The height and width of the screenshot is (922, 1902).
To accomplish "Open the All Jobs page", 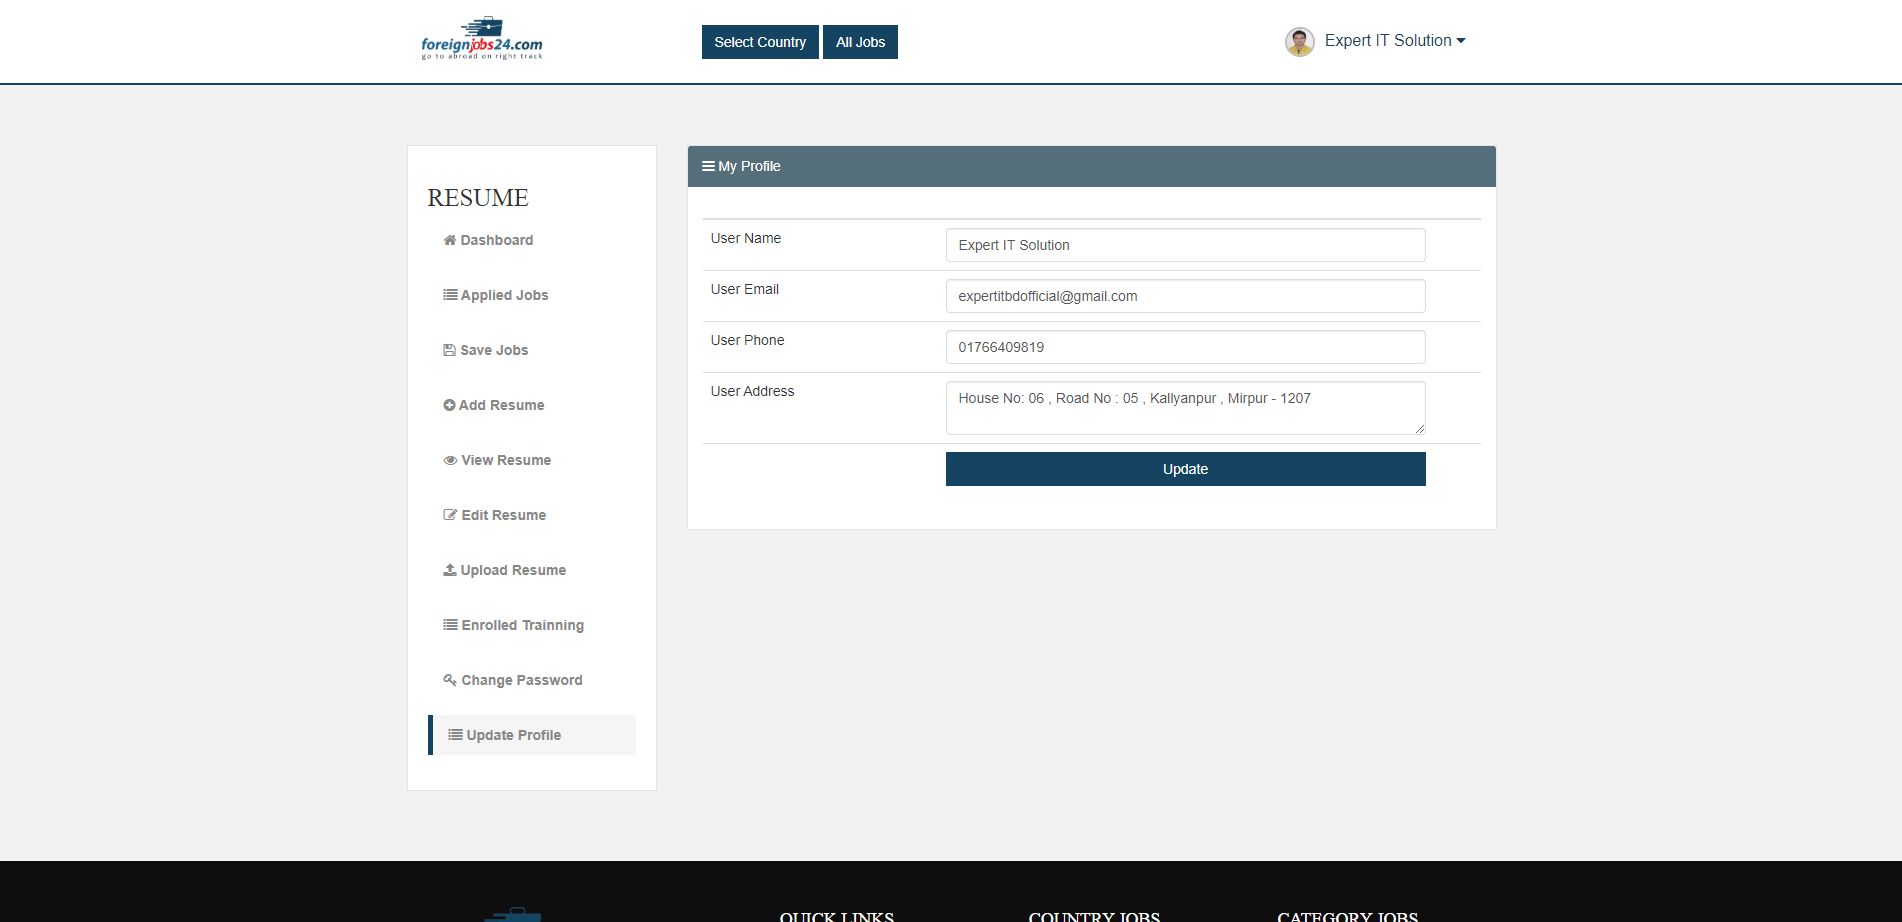I will pyautogui.click(x=860, y=42).
